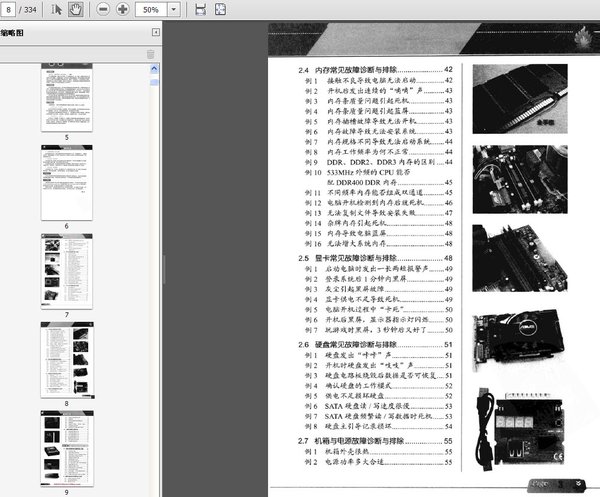This screenshot has width=600, height=497.
Task: Open the zoom percentage dropdown arrow
Action: pyautogui.click(x=174, y=10)
